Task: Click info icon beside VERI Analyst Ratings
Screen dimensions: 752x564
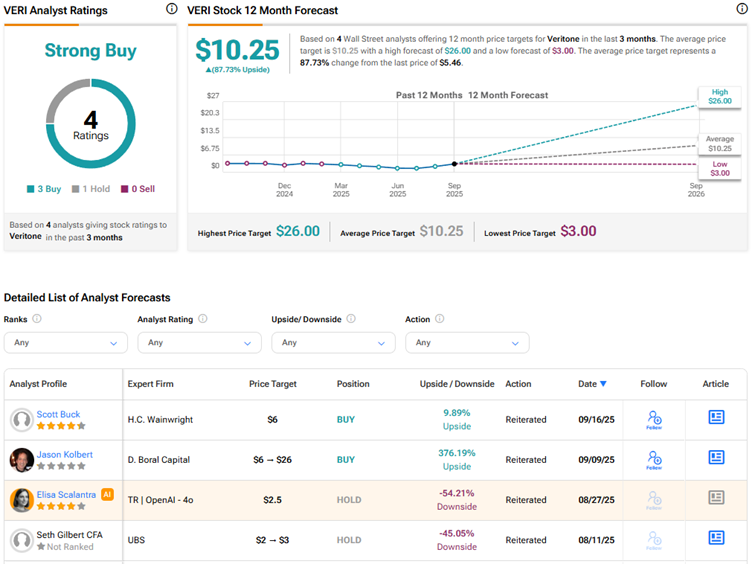Action: click(x=171, y=9)
